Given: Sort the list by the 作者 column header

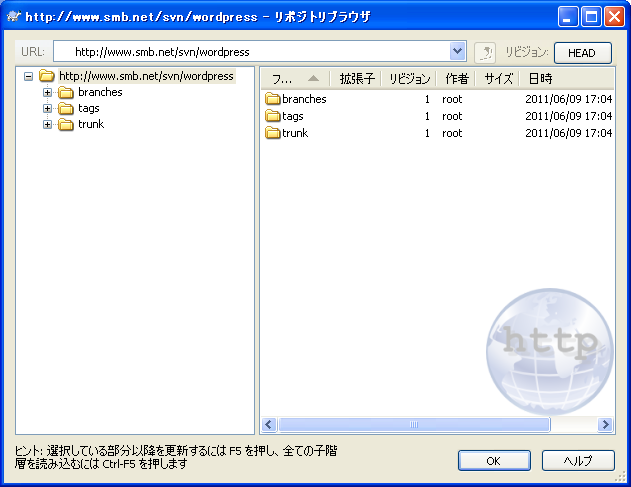Looking at the screenshot, I should 456,78.
